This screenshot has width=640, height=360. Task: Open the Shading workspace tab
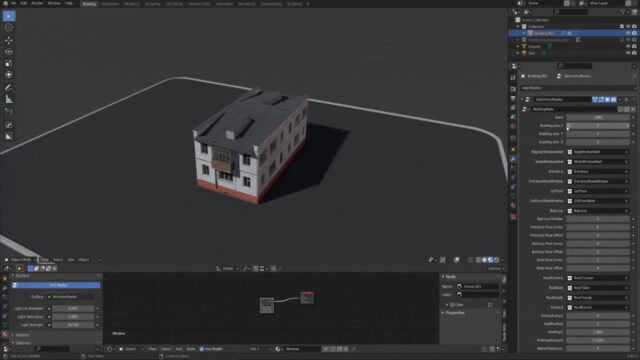point(89,4)
